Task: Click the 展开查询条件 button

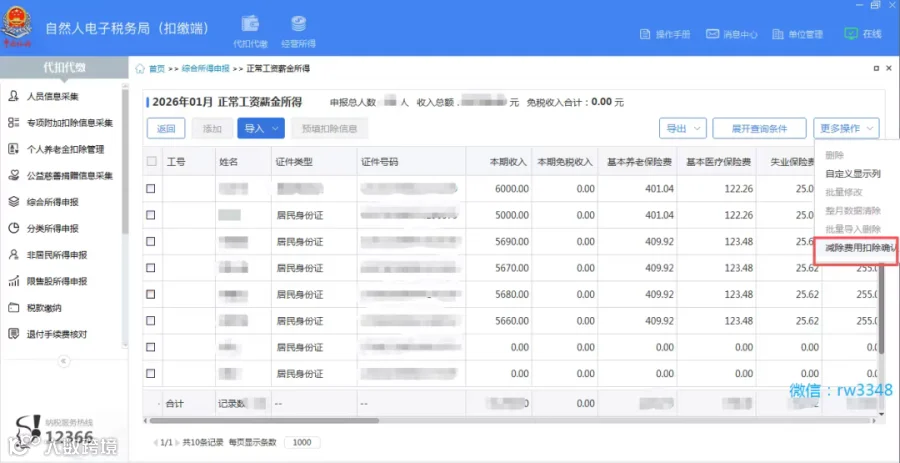Action: [759, 129]
